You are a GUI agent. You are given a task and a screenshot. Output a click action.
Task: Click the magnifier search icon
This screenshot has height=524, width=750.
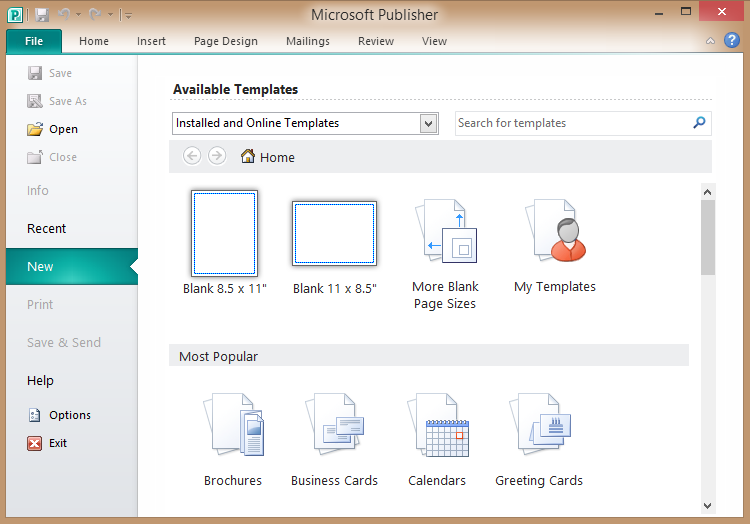point(699,123)
